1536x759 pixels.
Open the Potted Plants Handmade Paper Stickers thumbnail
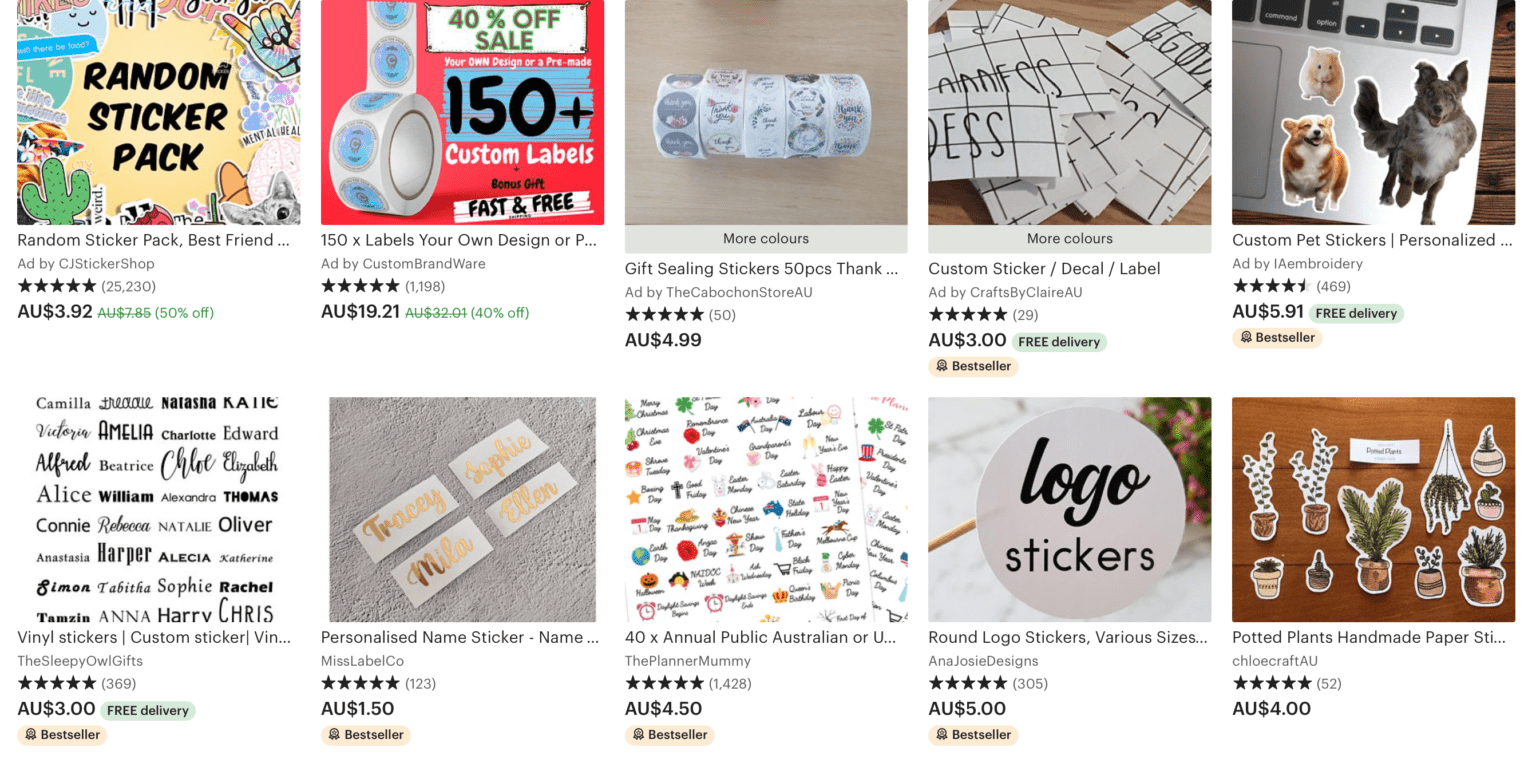pos(1373,509)
